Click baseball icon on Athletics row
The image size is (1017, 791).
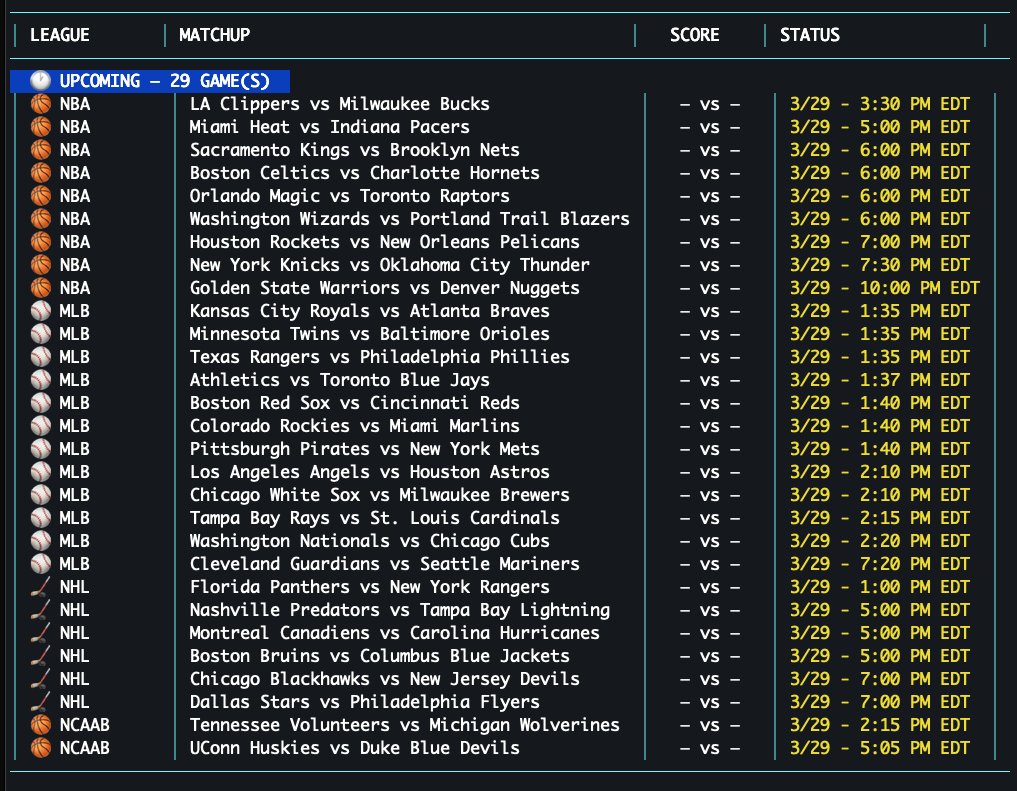(x=40, y=380)
